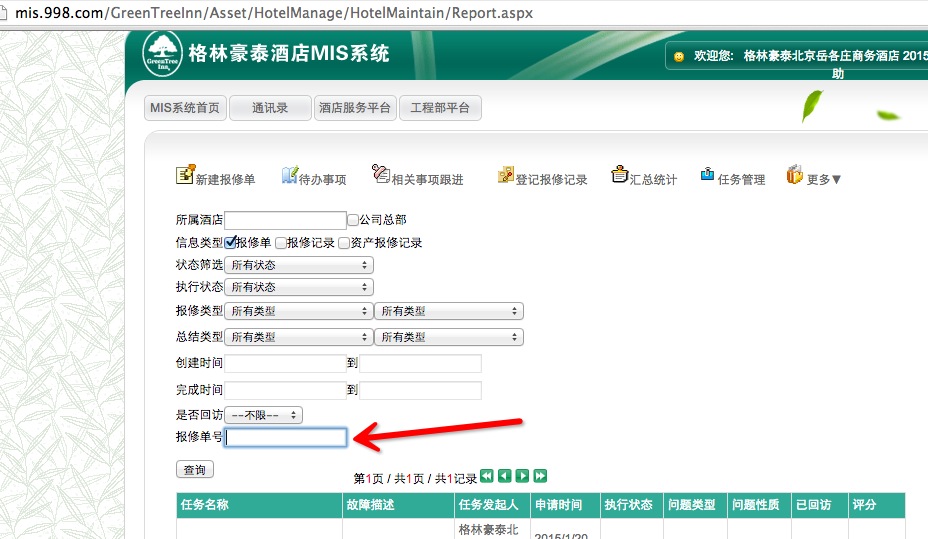Screen dimensions: 928x539
Task: Click the 任务发起人 column header
Action: [492, 505]
